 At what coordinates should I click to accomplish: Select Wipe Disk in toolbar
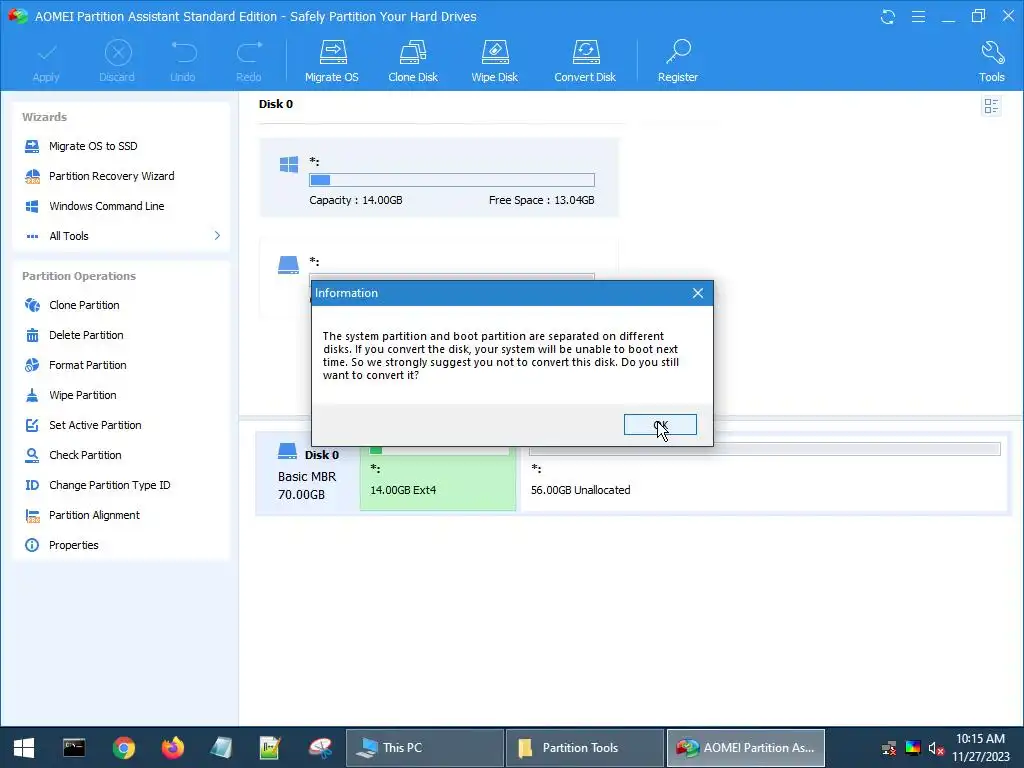[x=494, y=61]
